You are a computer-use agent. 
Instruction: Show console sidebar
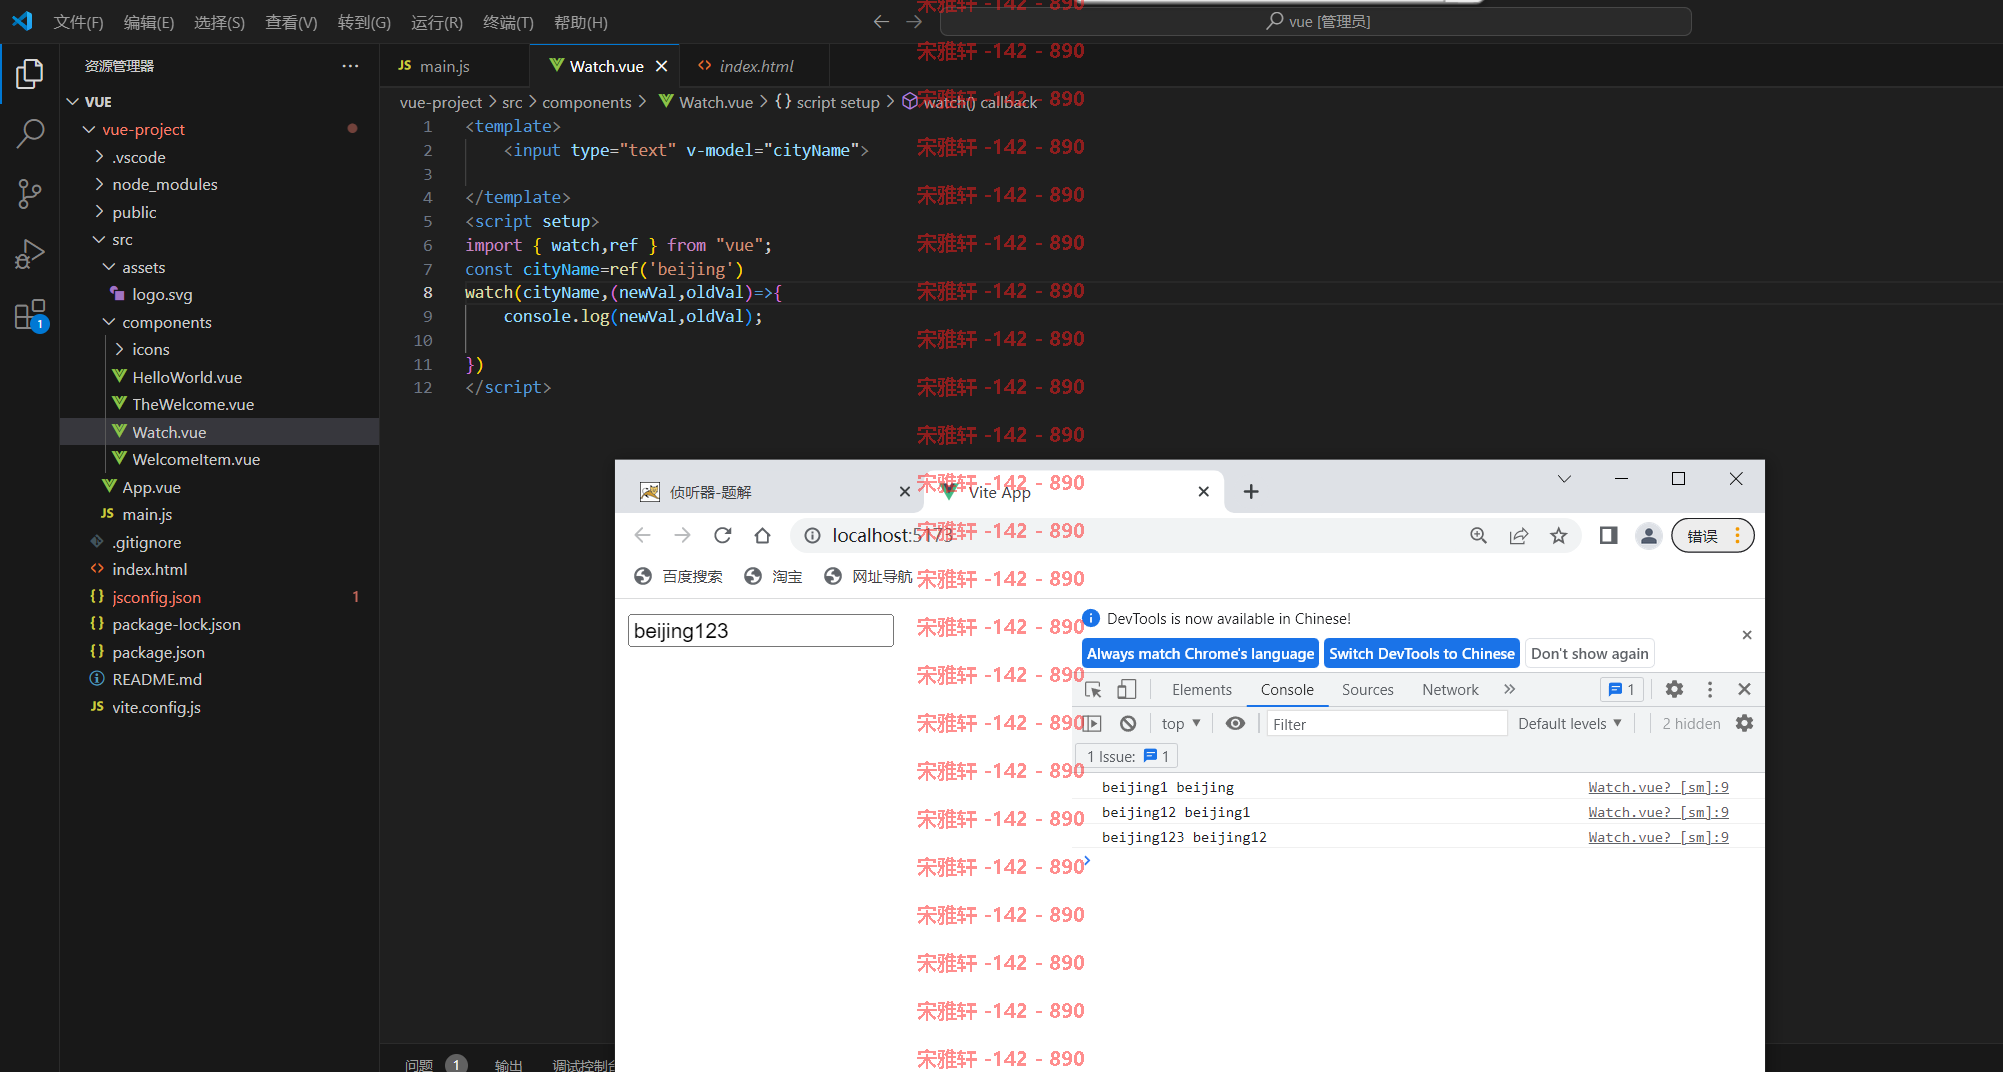point(1092,723)
